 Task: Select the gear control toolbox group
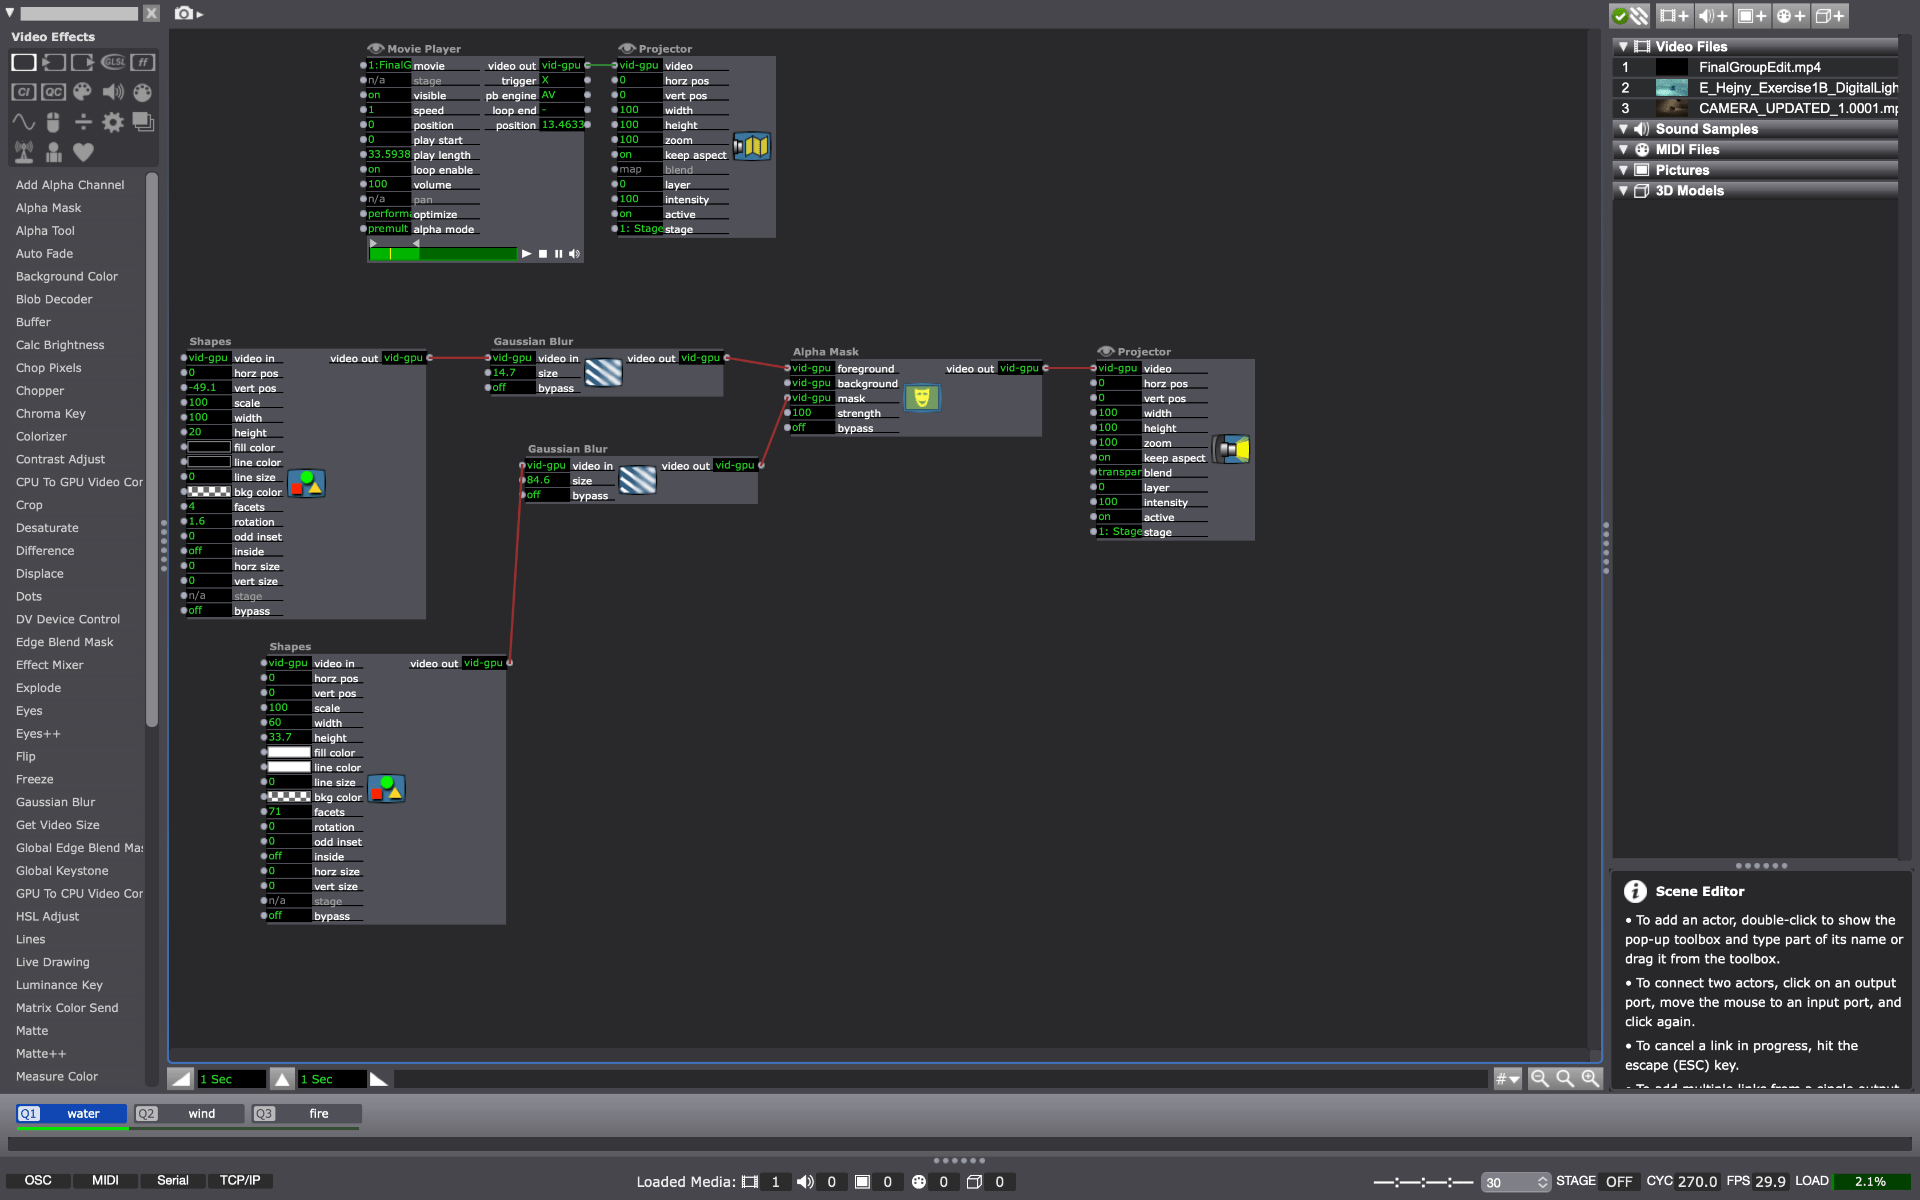click(113, 122)
